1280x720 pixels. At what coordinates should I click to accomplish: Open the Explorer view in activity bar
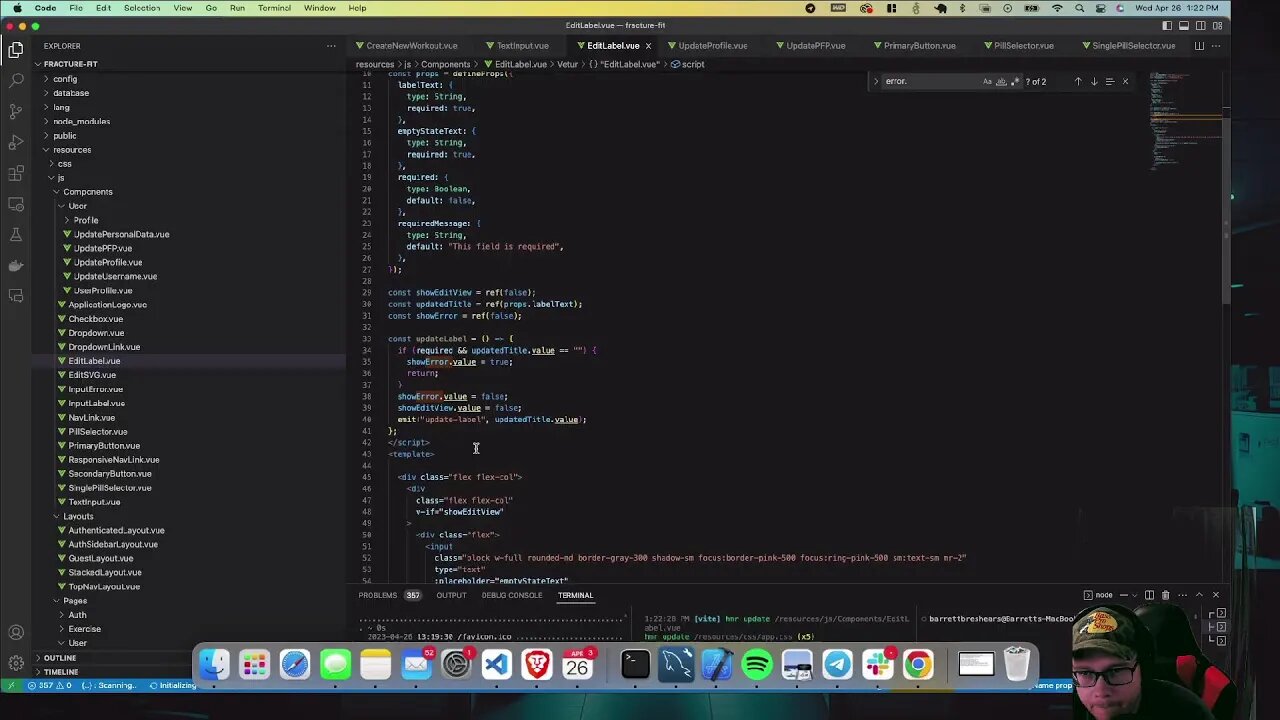coord(16,49)
